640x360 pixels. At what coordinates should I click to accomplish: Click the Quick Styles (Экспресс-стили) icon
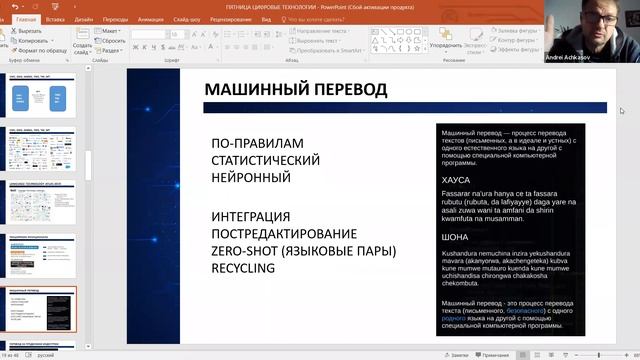pyautogui.click(x=475, y=34)
